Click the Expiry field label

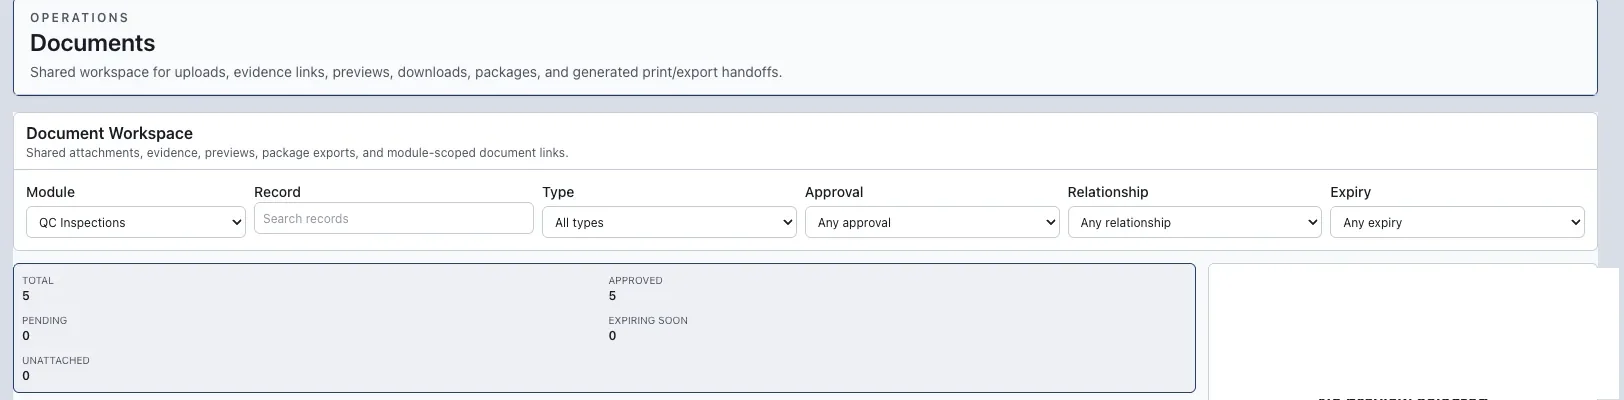pyautogui.click(x=1350, y=192)
